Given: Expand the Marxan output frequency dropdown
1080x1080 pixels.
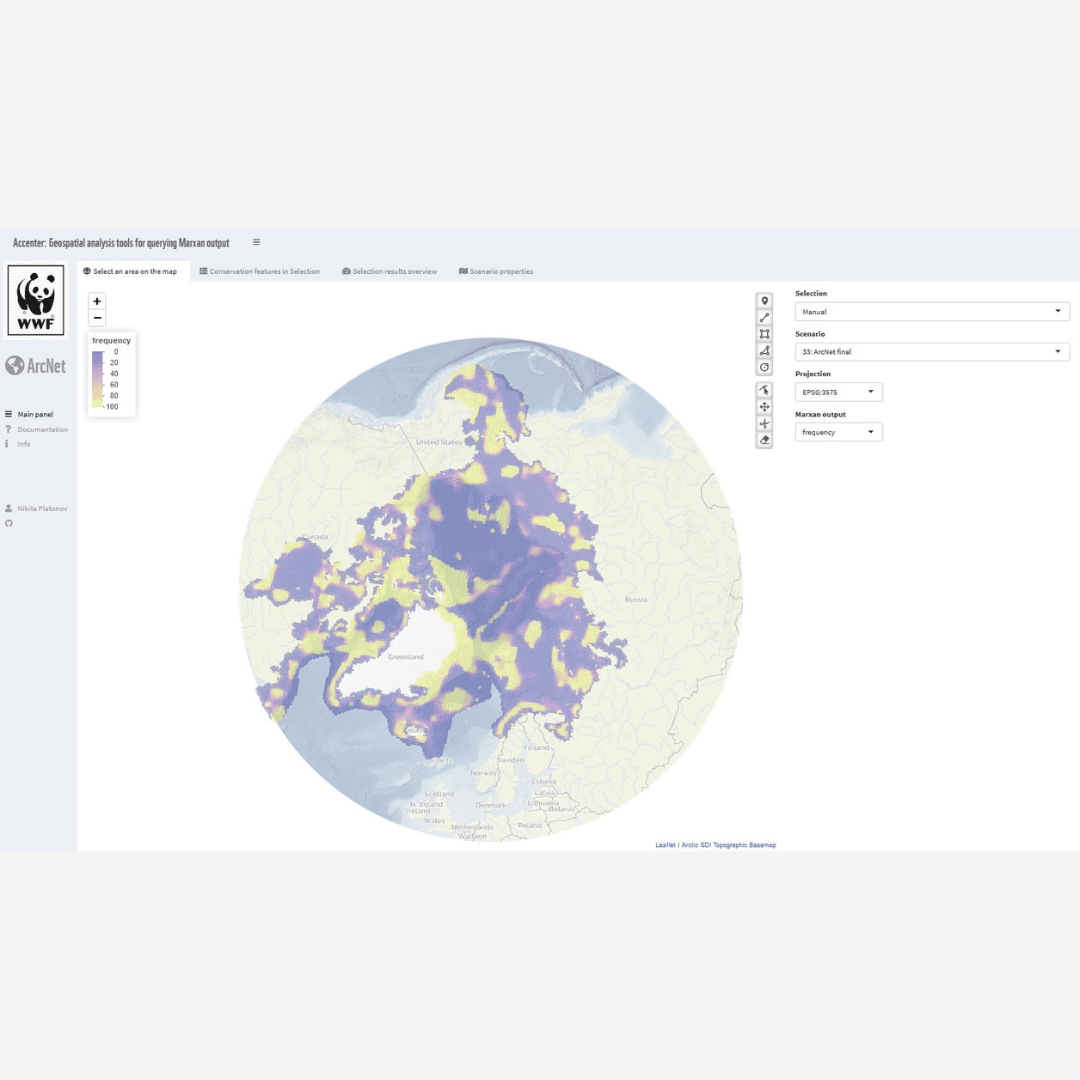Looking at the screenshot, I should 838,432.
